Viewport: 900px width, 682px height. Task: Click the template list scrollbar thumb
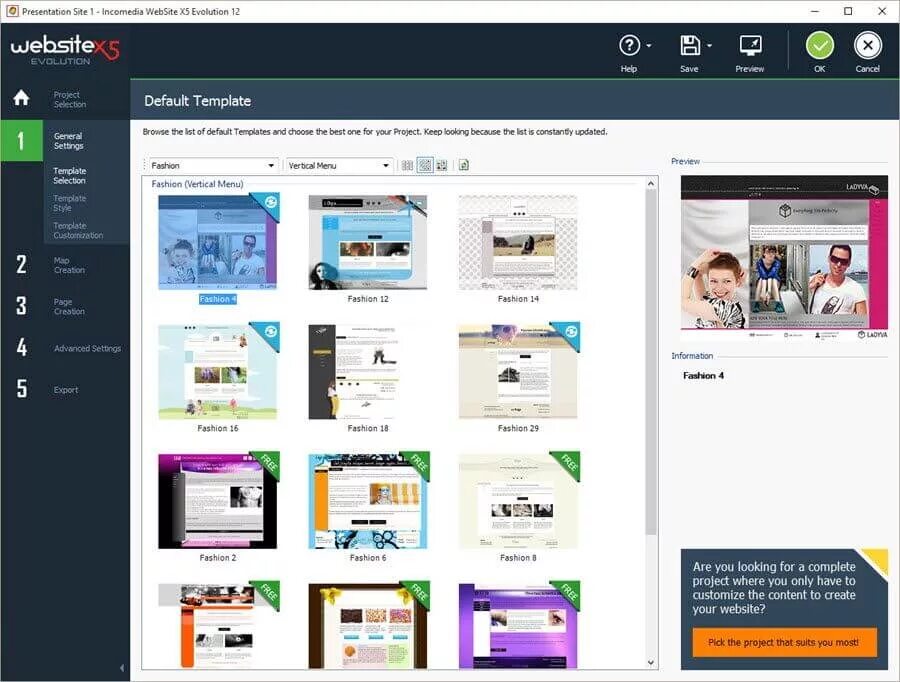[x=650, y=362]
